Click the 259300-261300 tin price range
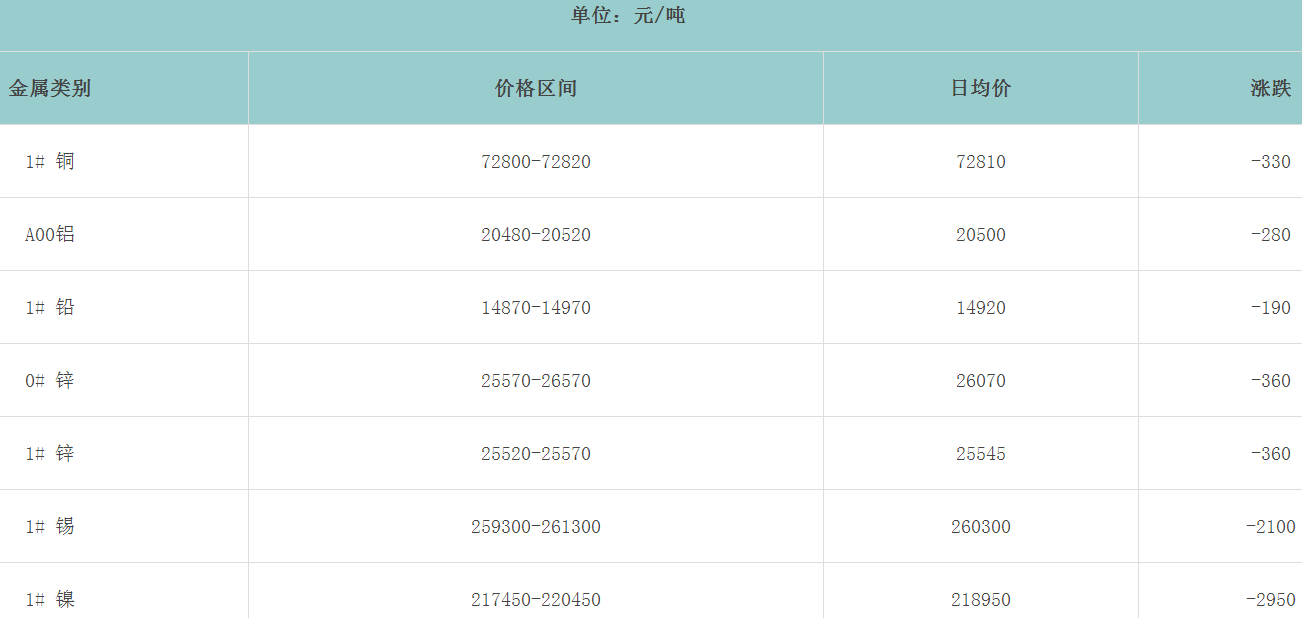This screenshot has width=1302, height=618. 535,526
